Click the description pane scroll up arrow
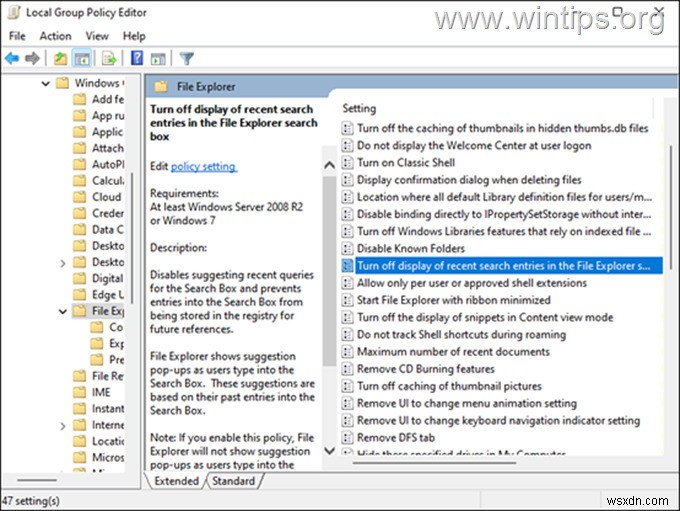Image resolution: width=680 pixels, height=511 pixels. (330, 165)
